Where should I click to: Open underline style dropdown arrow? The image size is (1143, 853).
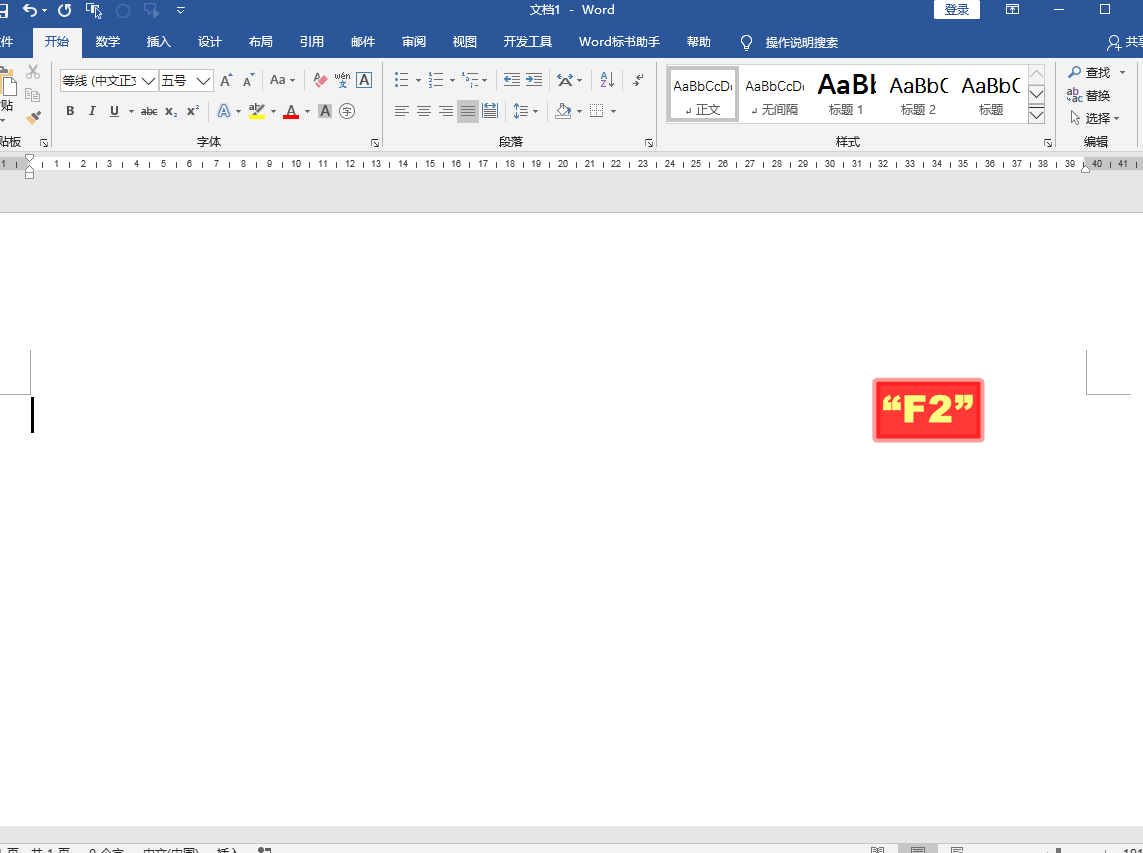[131, 112]
